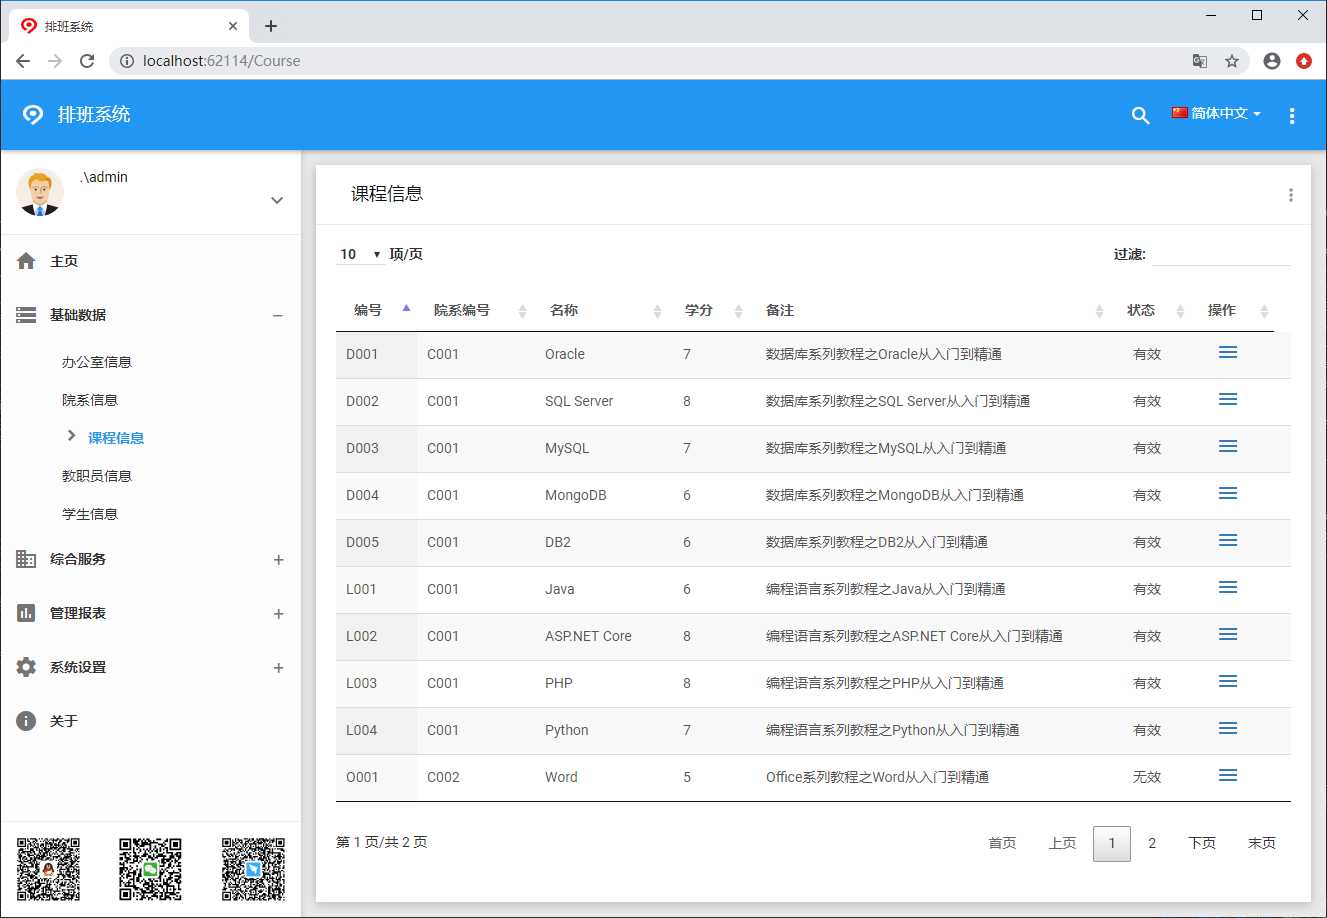Expand the admin user profile chevron
This screenshot has height=918, width=1327.
coord(277,200)
